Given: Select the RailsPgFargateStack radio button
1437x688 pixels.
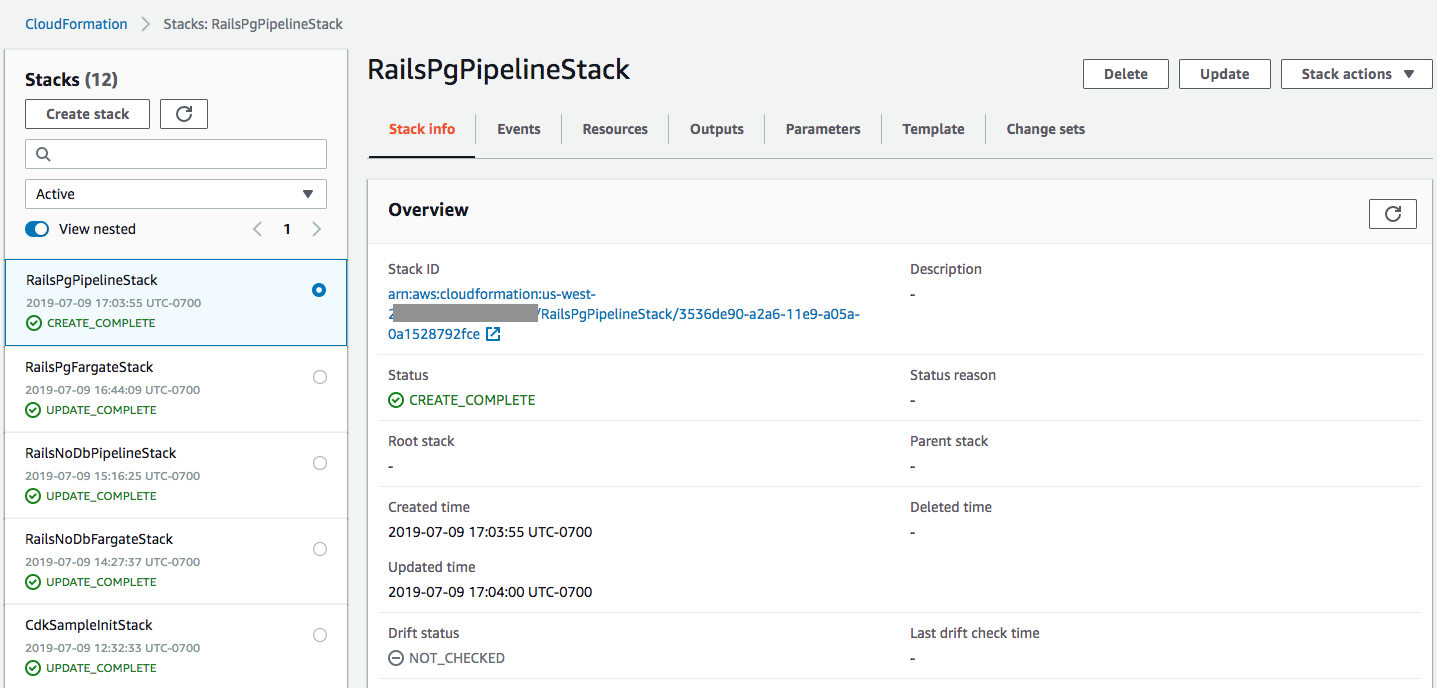Looking at the screenshot, I should [x=320, y=377].
